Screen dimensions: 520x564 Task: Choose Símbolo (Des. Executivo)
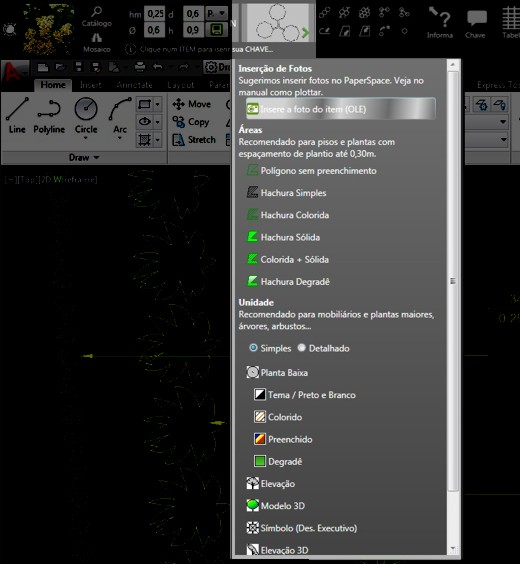coord(301,528)
